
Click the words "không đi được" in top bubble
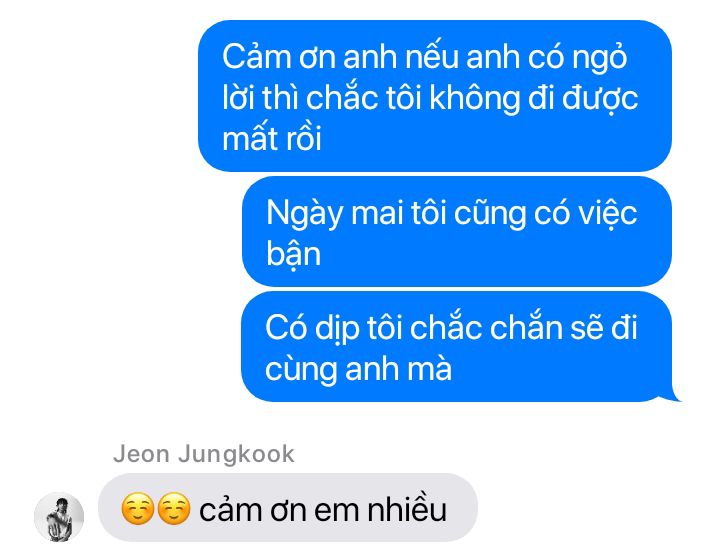click(534, 98)
